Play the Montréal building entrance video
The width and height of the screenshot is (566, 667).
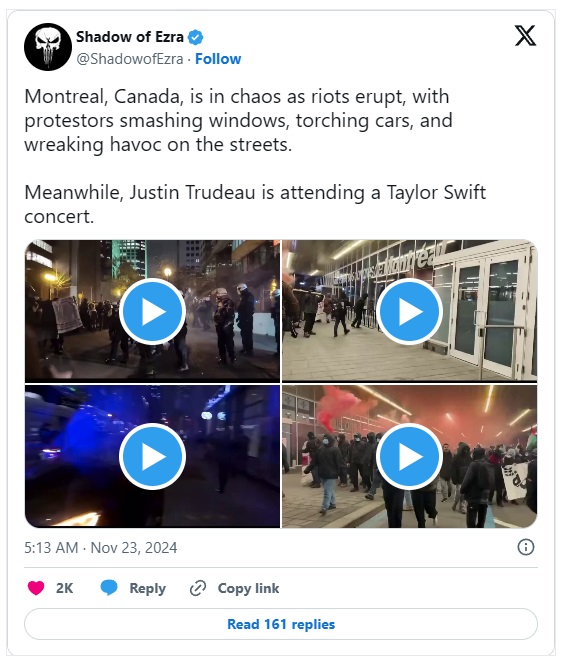pos(410,311)
